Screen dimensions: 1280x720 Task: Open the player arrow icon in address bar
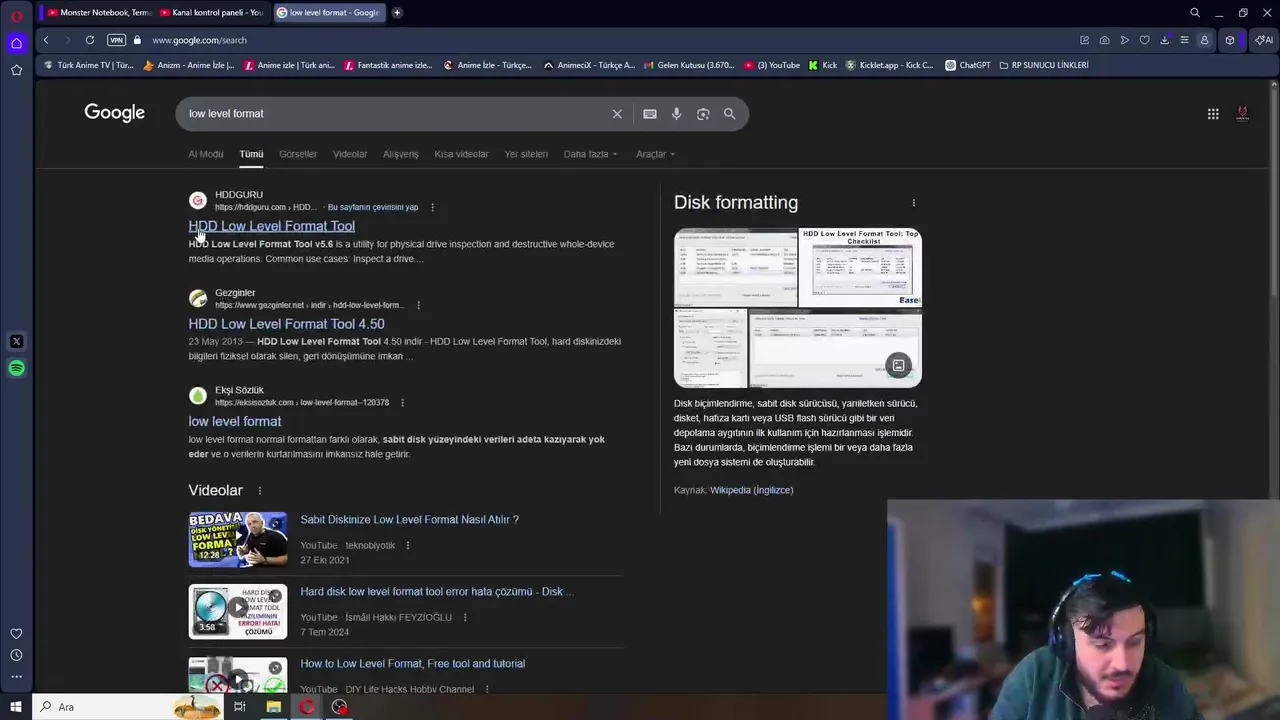(1124, 40)
